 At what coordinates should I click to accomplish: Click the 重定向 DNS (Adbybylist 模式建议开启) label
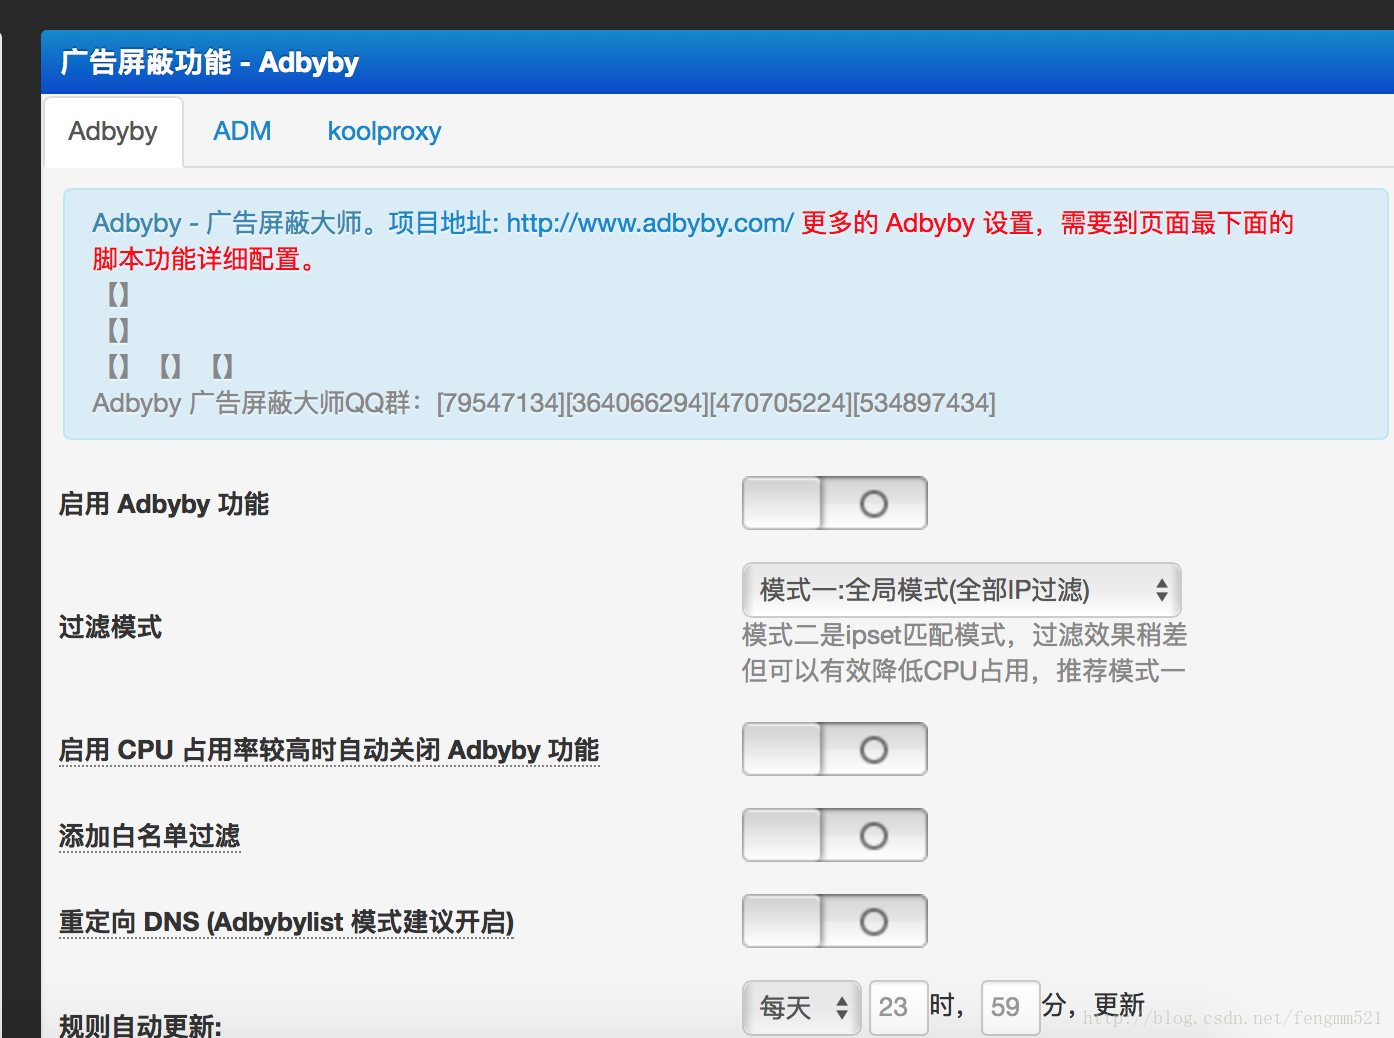286,922
